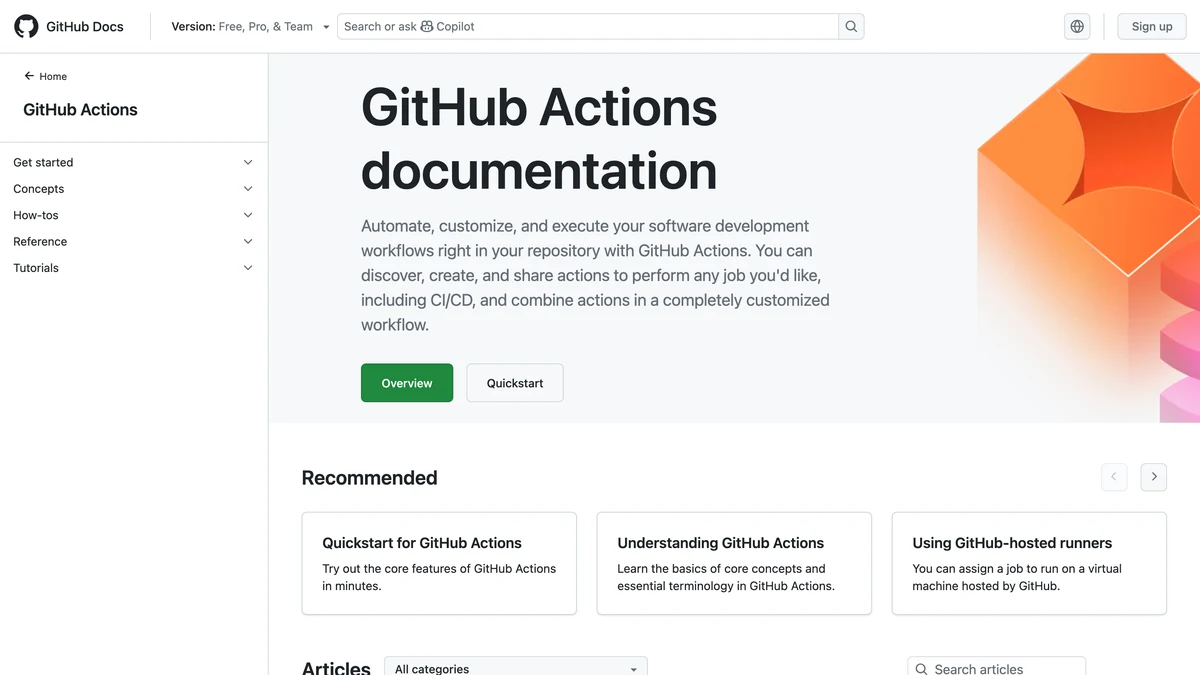Open Understanding GitHub Actions card
The width and height of the screenshot is (1200, 675).
734,563
